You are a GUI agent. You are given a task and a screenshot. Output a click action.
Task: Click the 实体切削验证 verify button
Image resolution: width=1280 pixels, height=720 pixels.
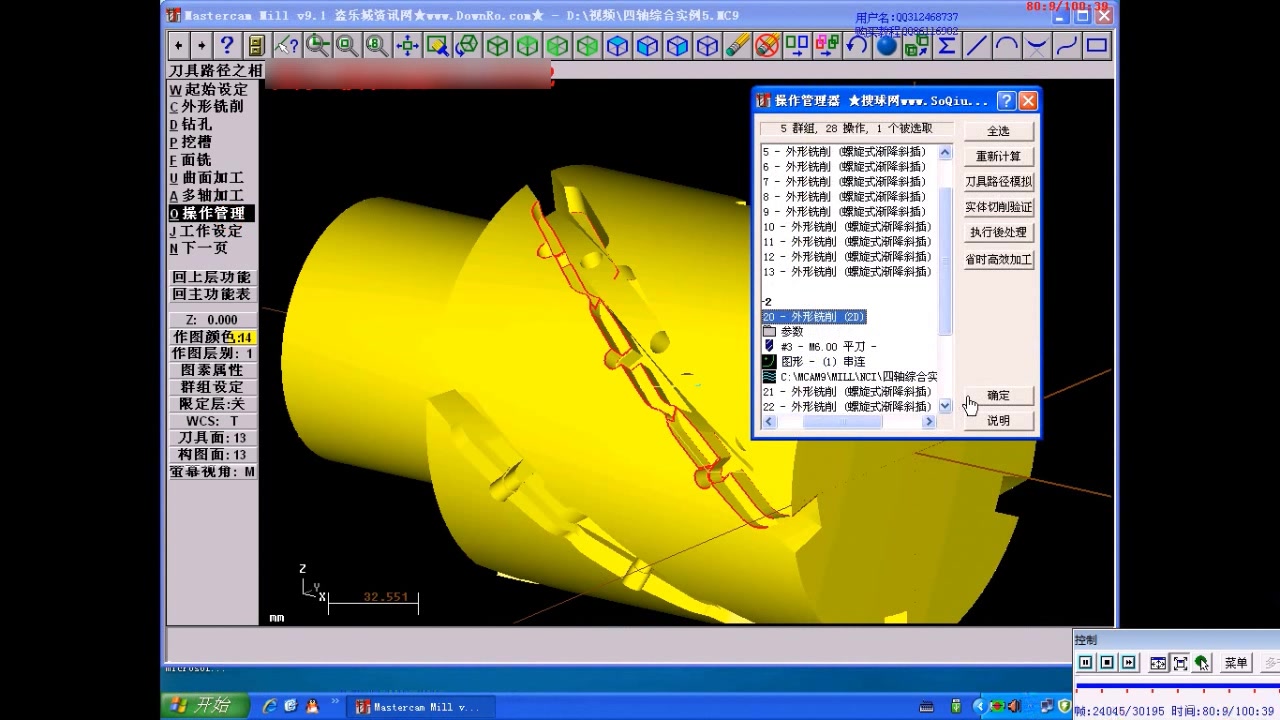coord(998,207)
